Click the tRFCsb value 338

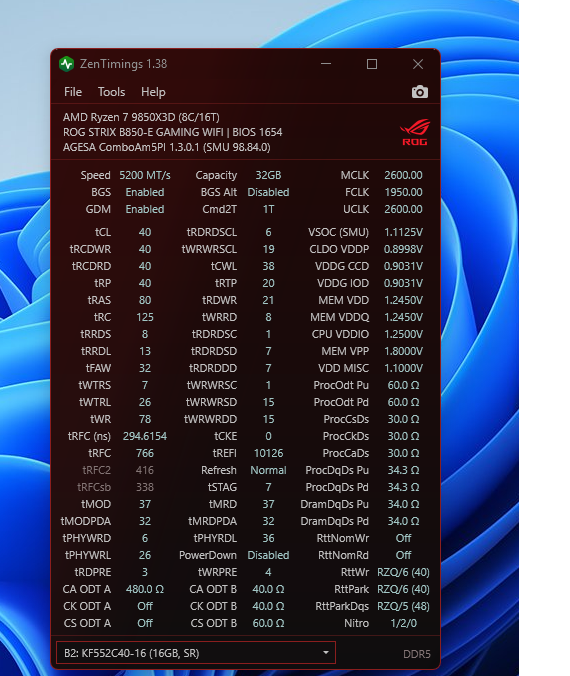click(x=145, y=487)
